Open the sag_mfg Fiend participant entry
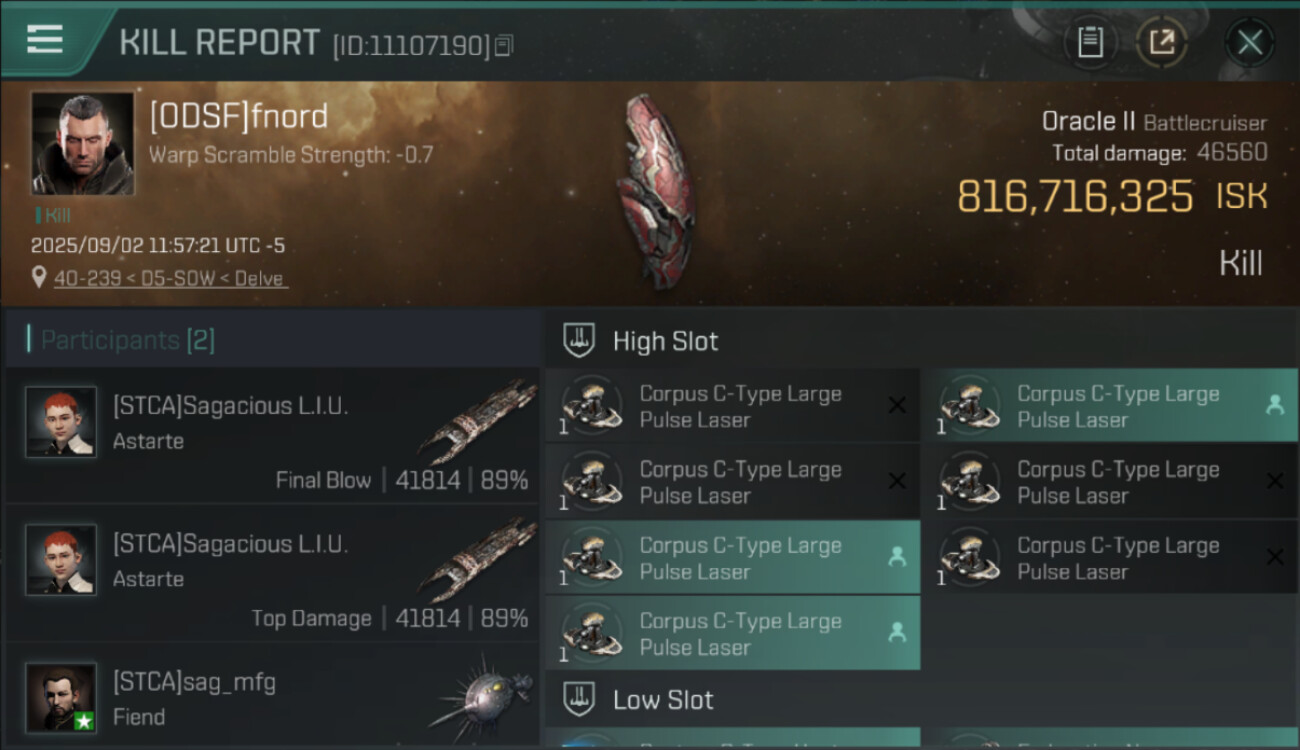Screen dimensions: 1300x750 [x=272, y=697]
